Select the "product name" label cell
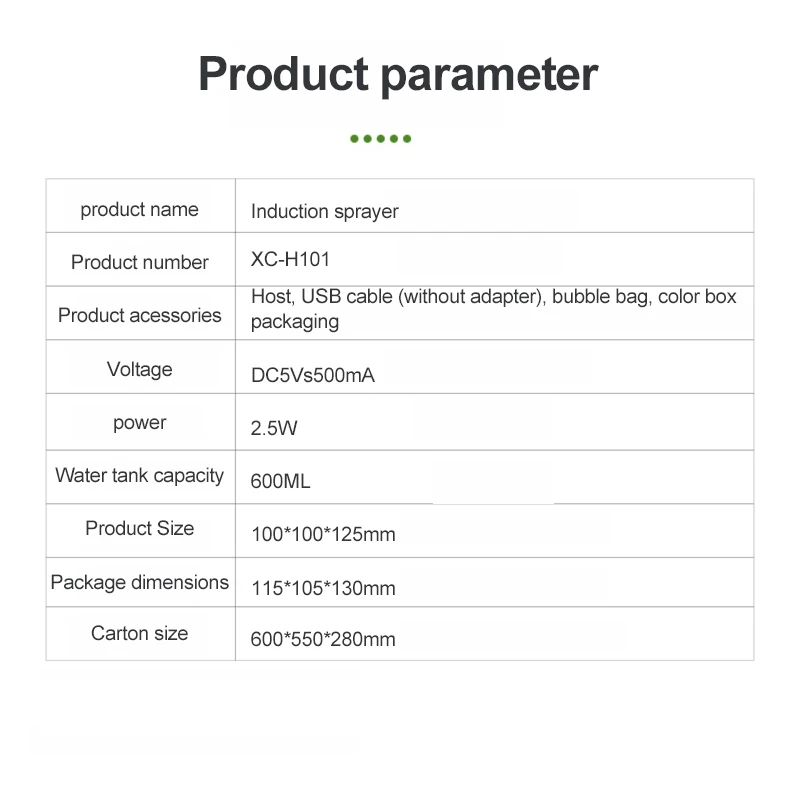Viewport: 800px width, 800px height. (140, 209)
